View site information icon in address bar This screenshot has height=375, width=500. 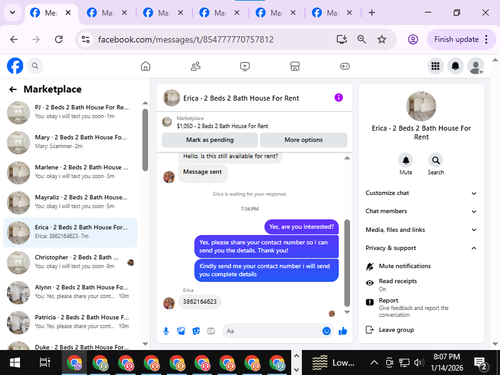[x=86, y=39]
